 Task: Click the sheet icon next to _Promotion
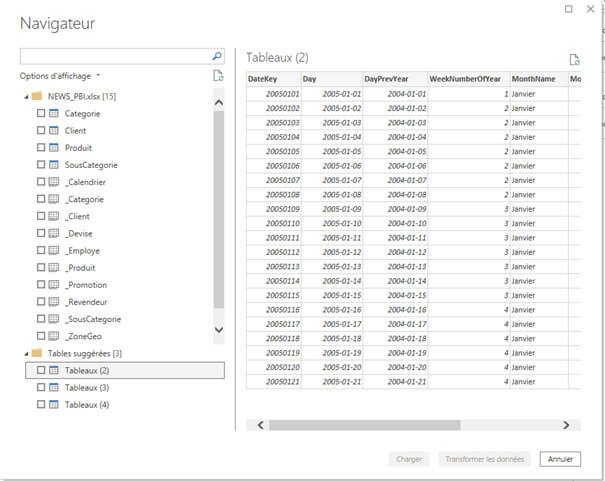click(54, 285)
